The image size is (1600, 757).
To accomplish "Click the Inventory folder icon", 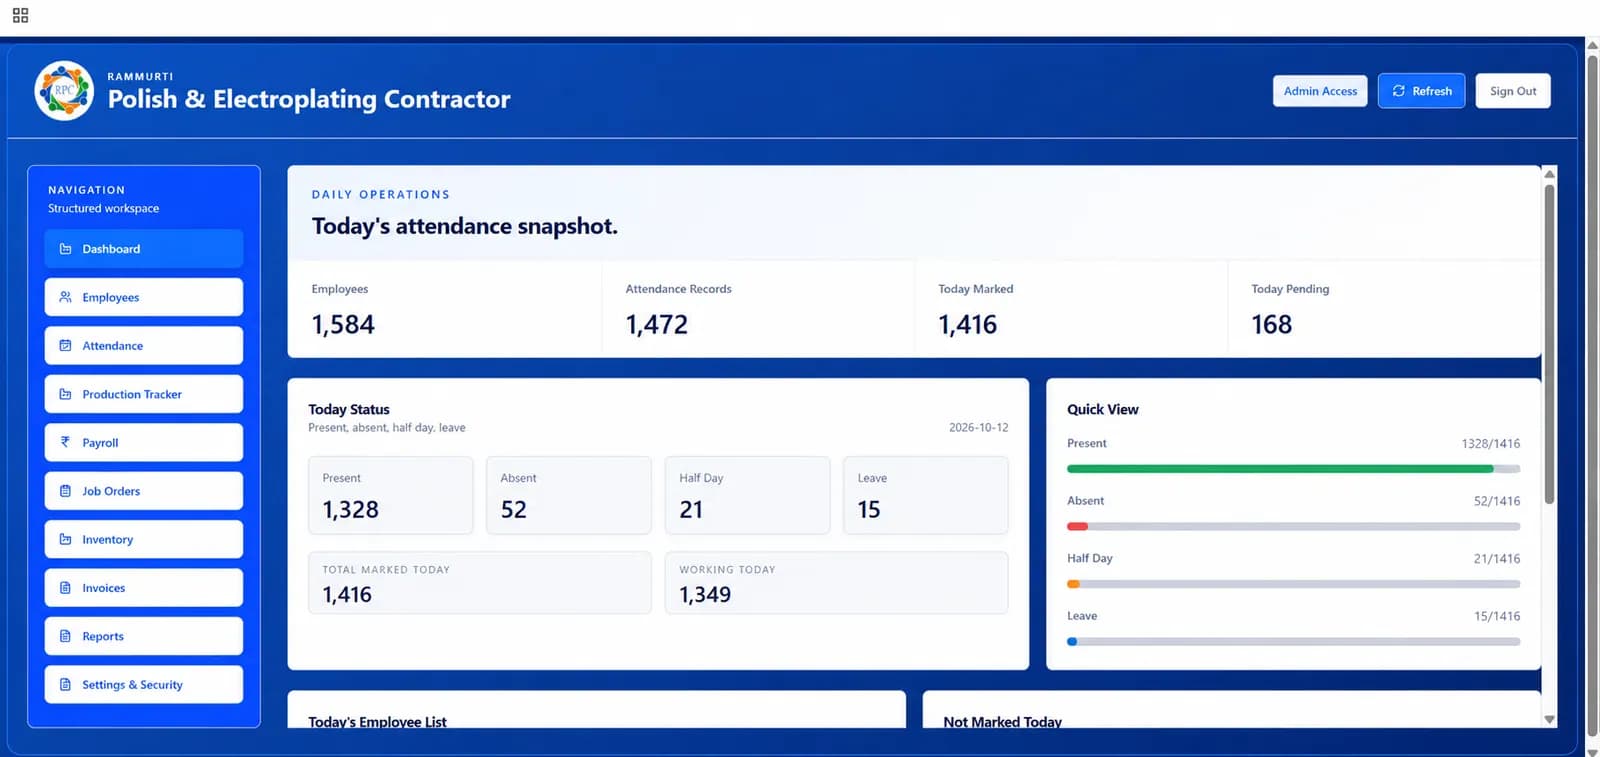I will click(x=65, y=539).
